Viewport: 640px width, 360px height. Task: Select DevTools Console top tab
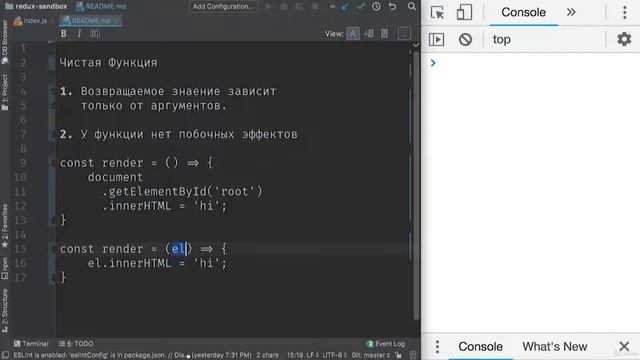[x=524, y=13]
